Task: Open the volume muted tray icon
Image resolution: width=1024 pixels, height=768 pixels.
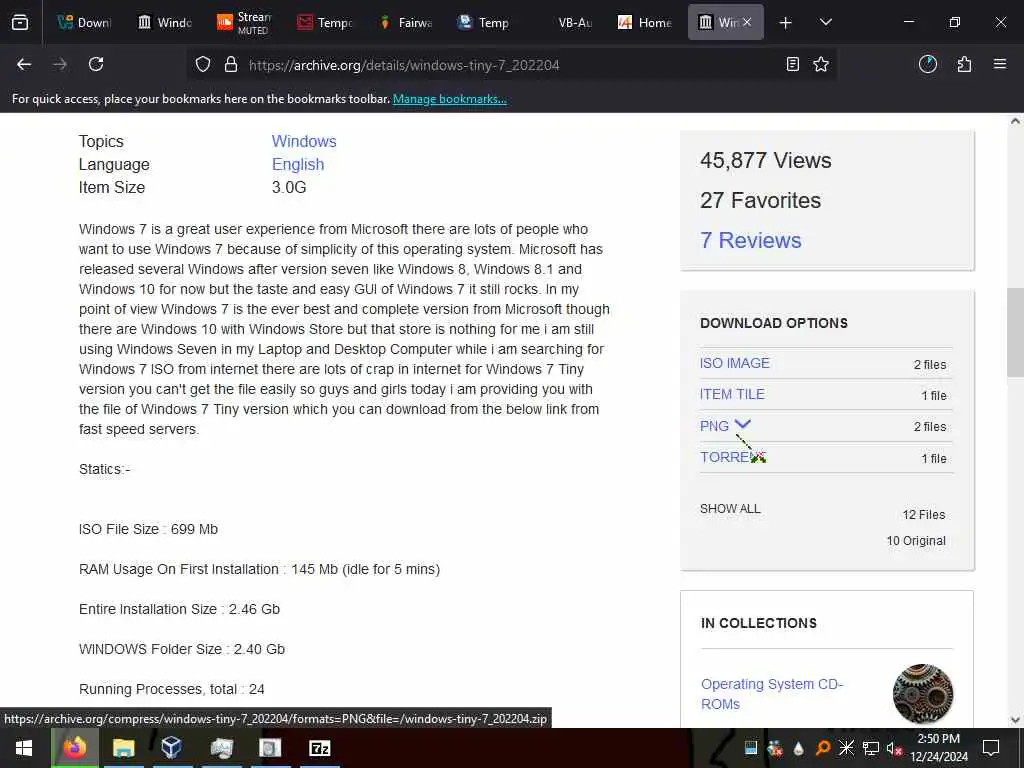Action: [x=894, y=748]
